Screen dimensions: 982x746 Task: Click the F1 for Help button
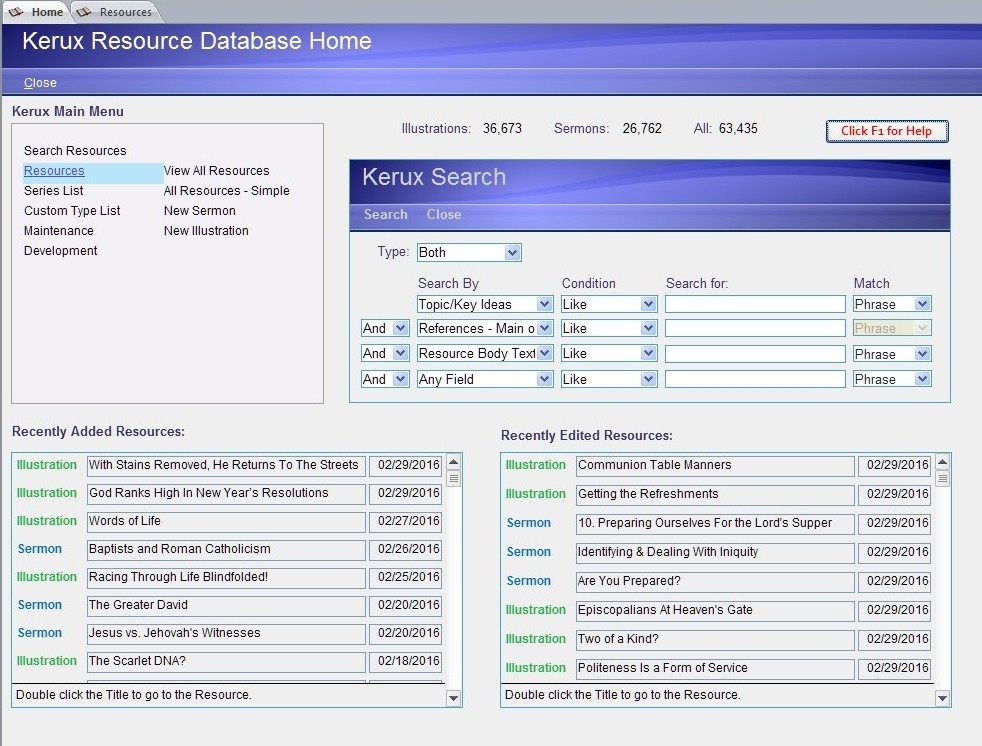click(x=887, y=131)
